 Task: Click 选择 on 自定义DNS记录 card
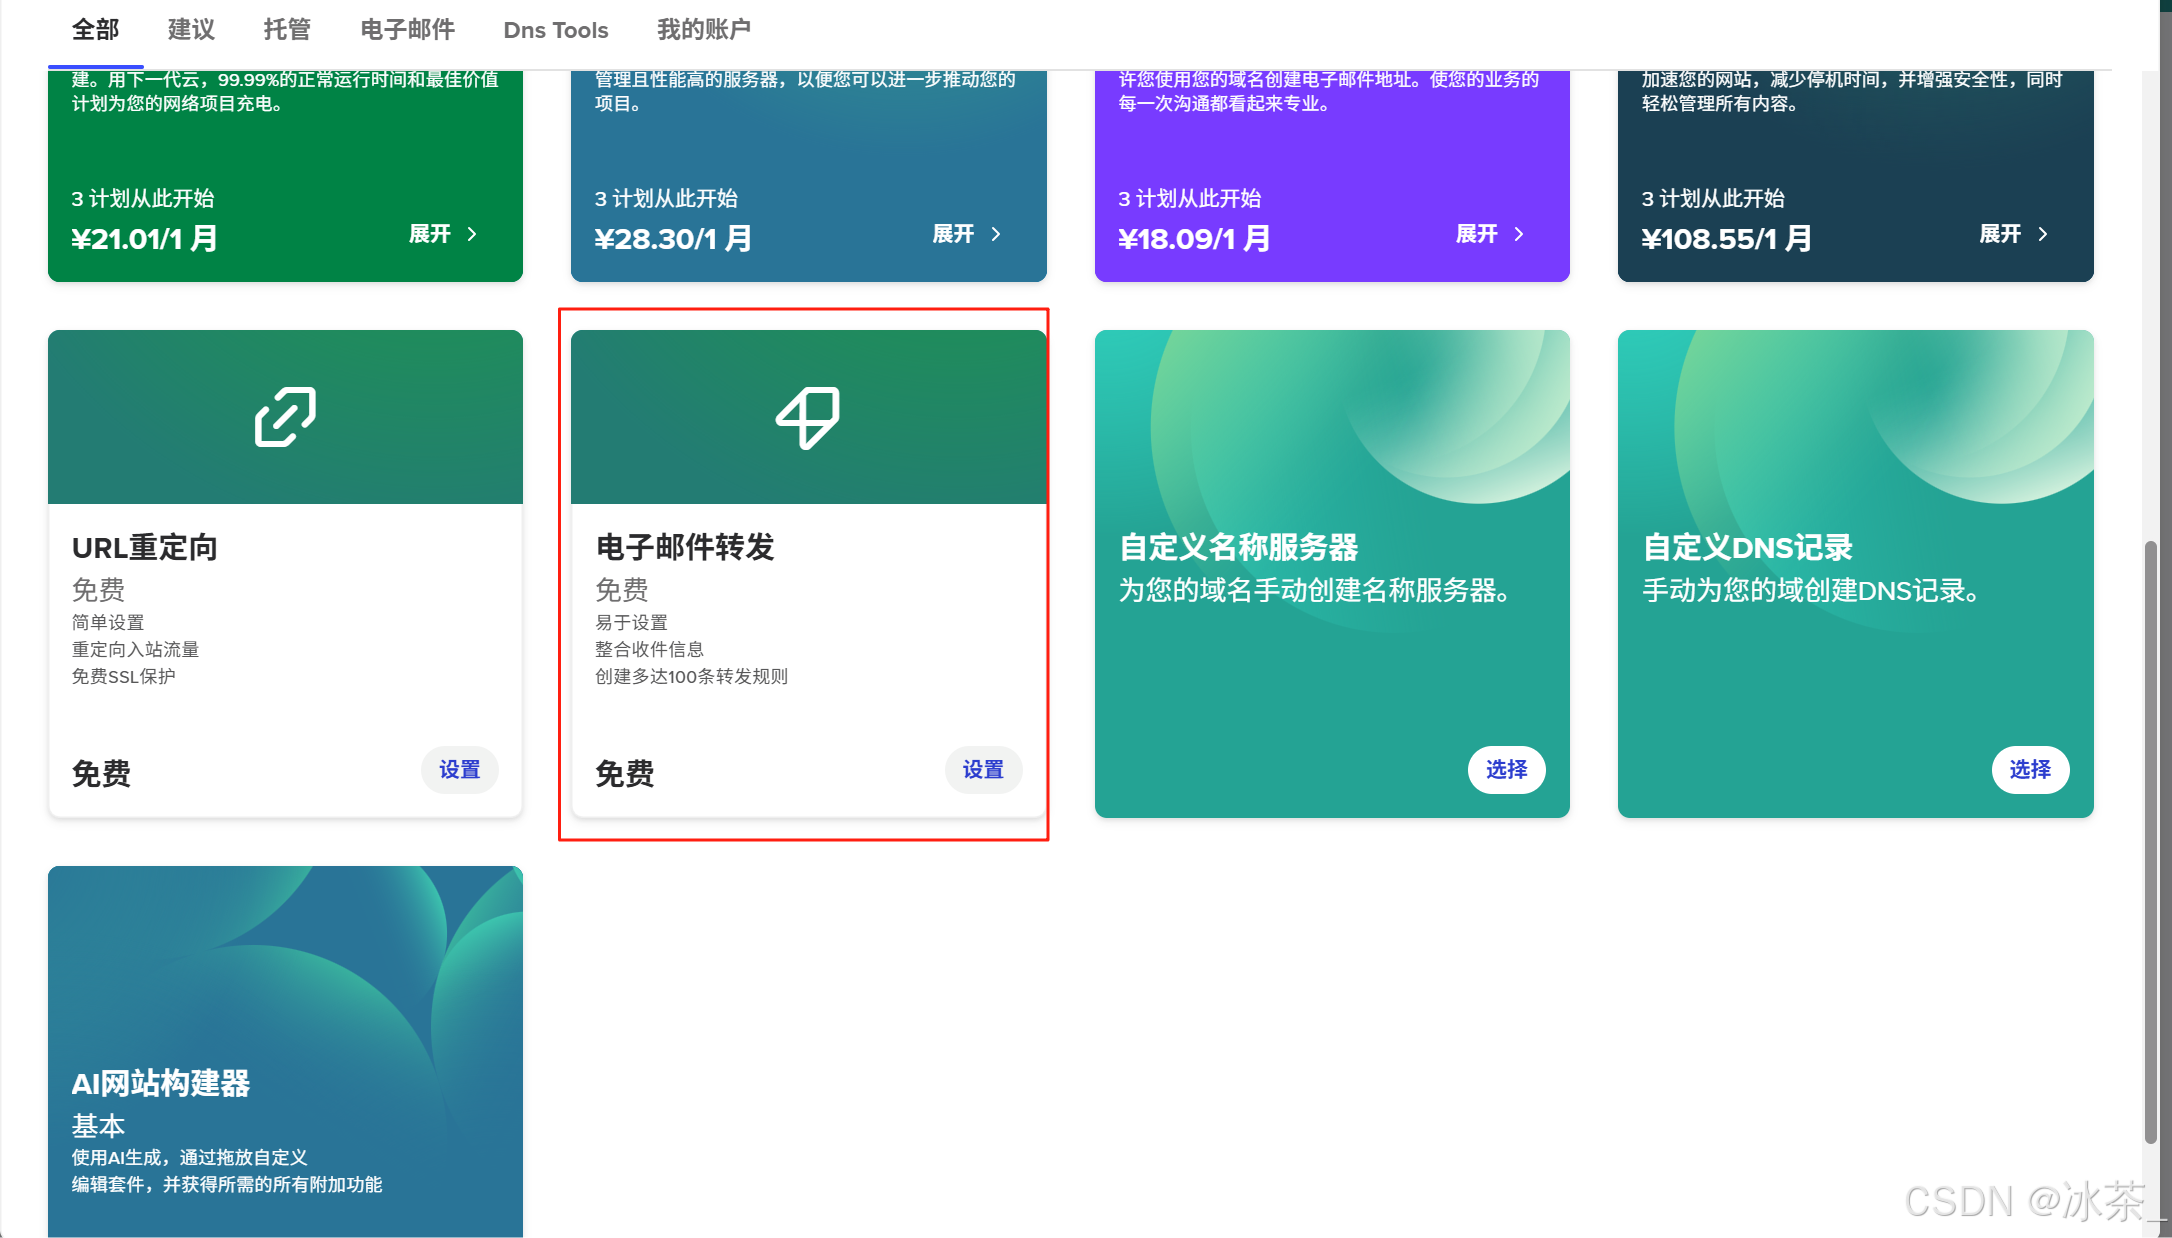click(2030, 770)
